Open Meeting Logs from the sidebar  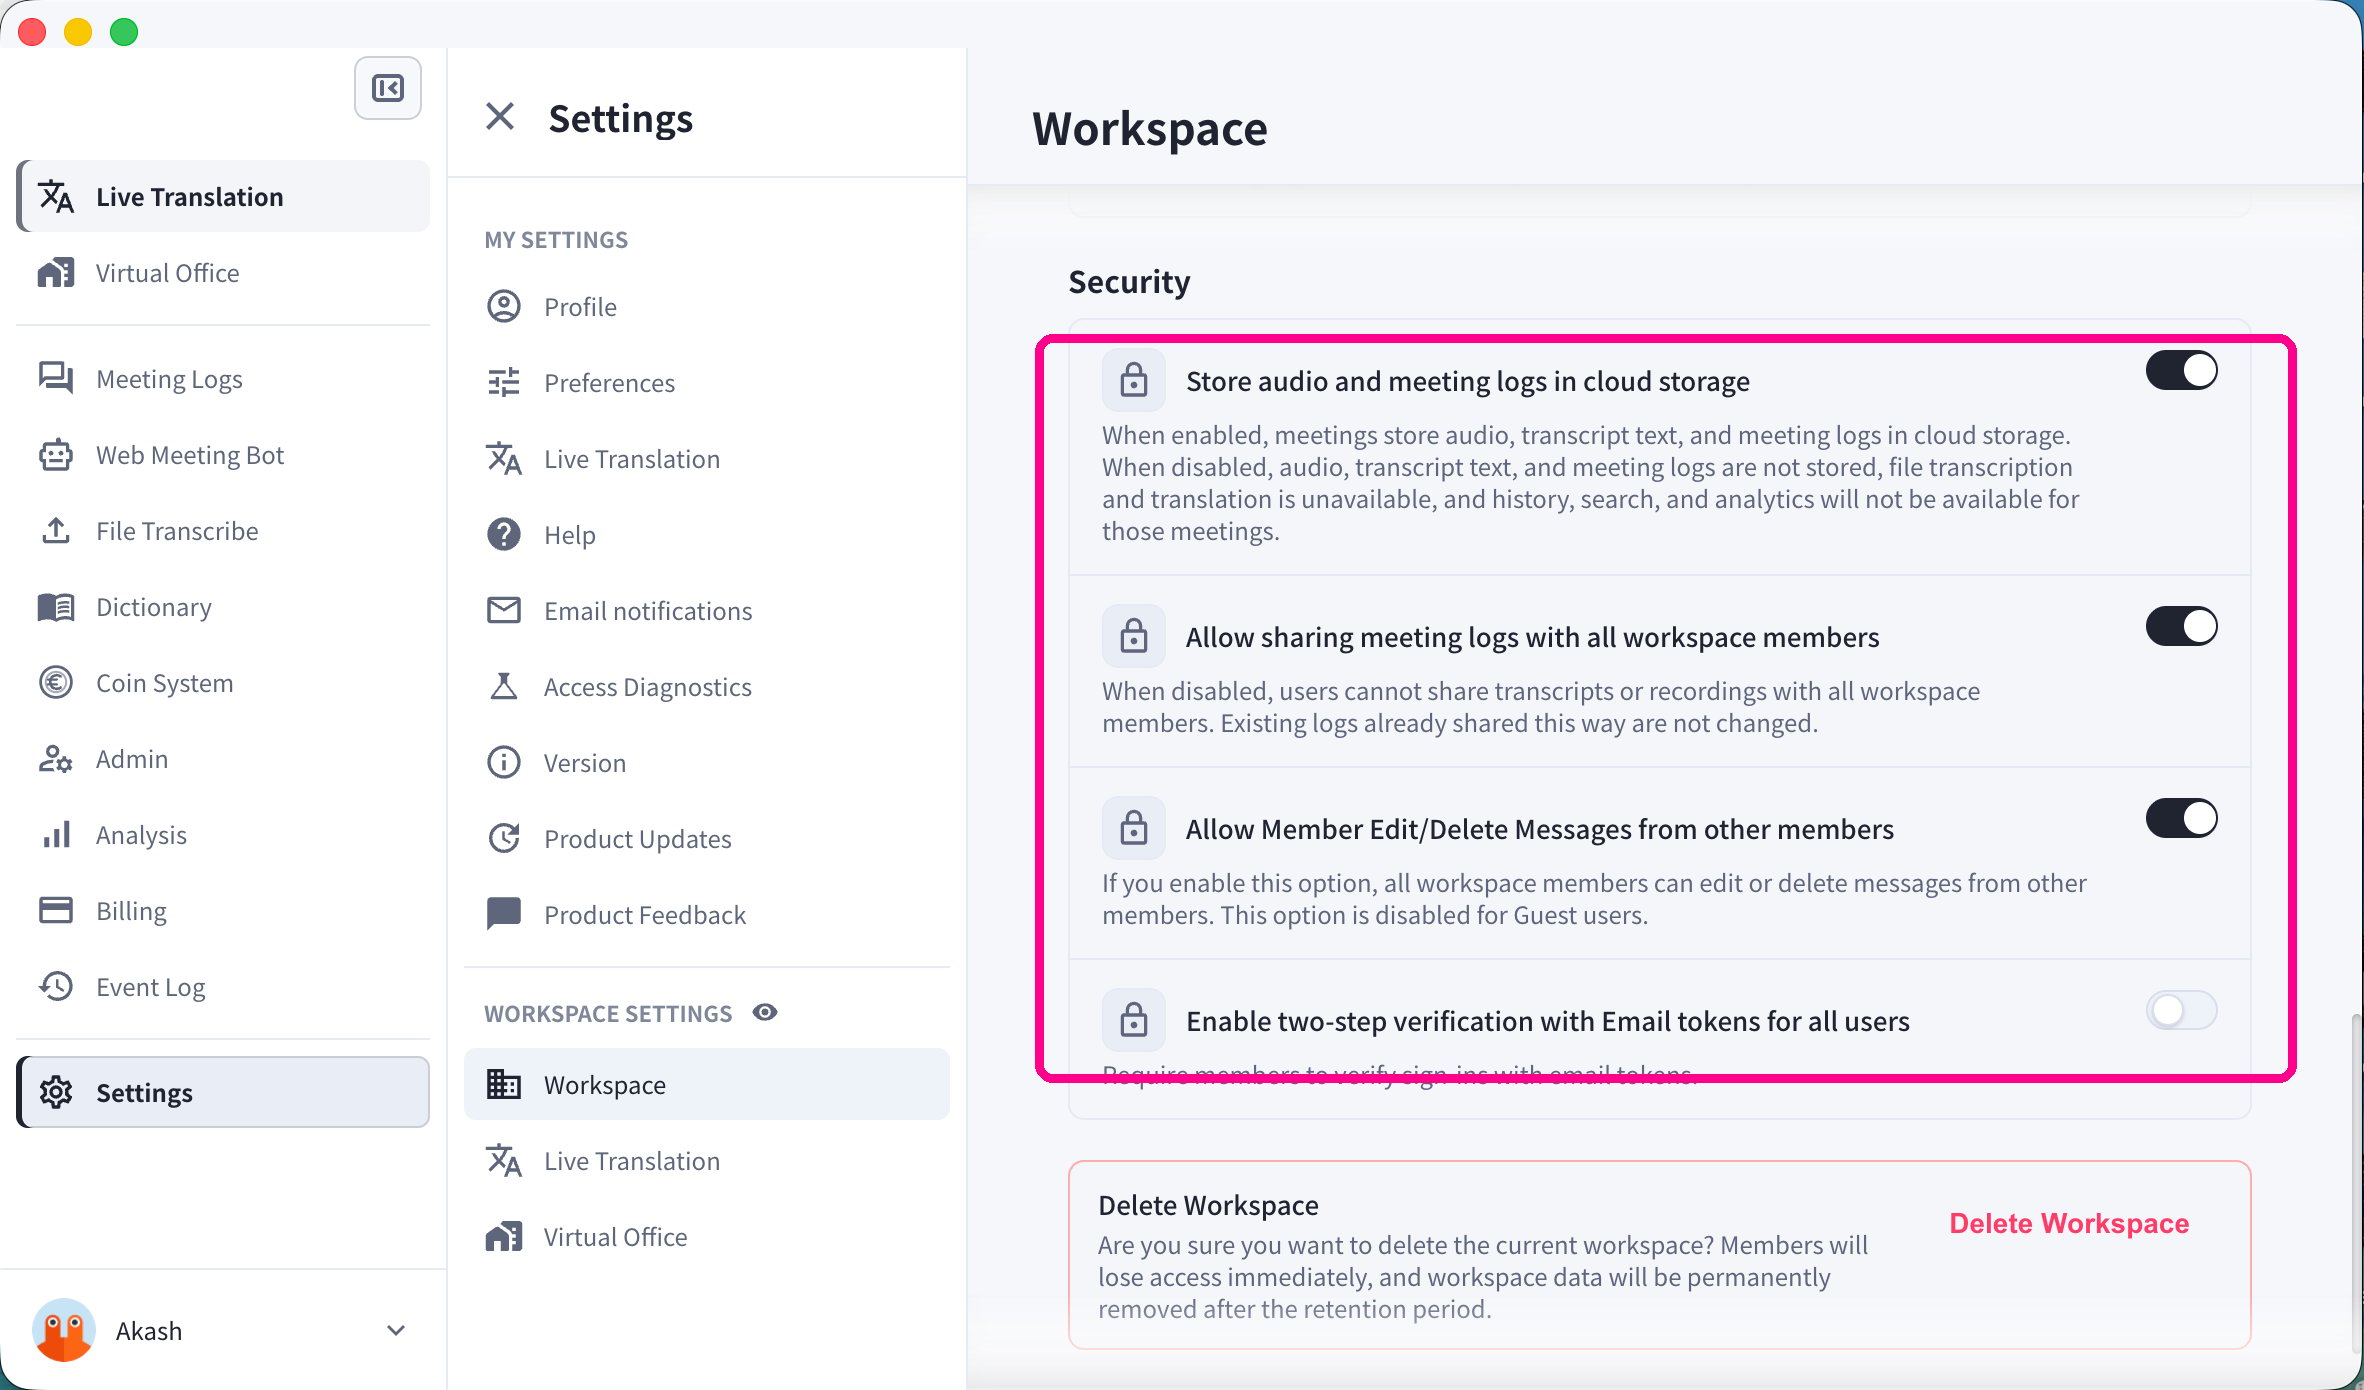(x=224, y=379)
